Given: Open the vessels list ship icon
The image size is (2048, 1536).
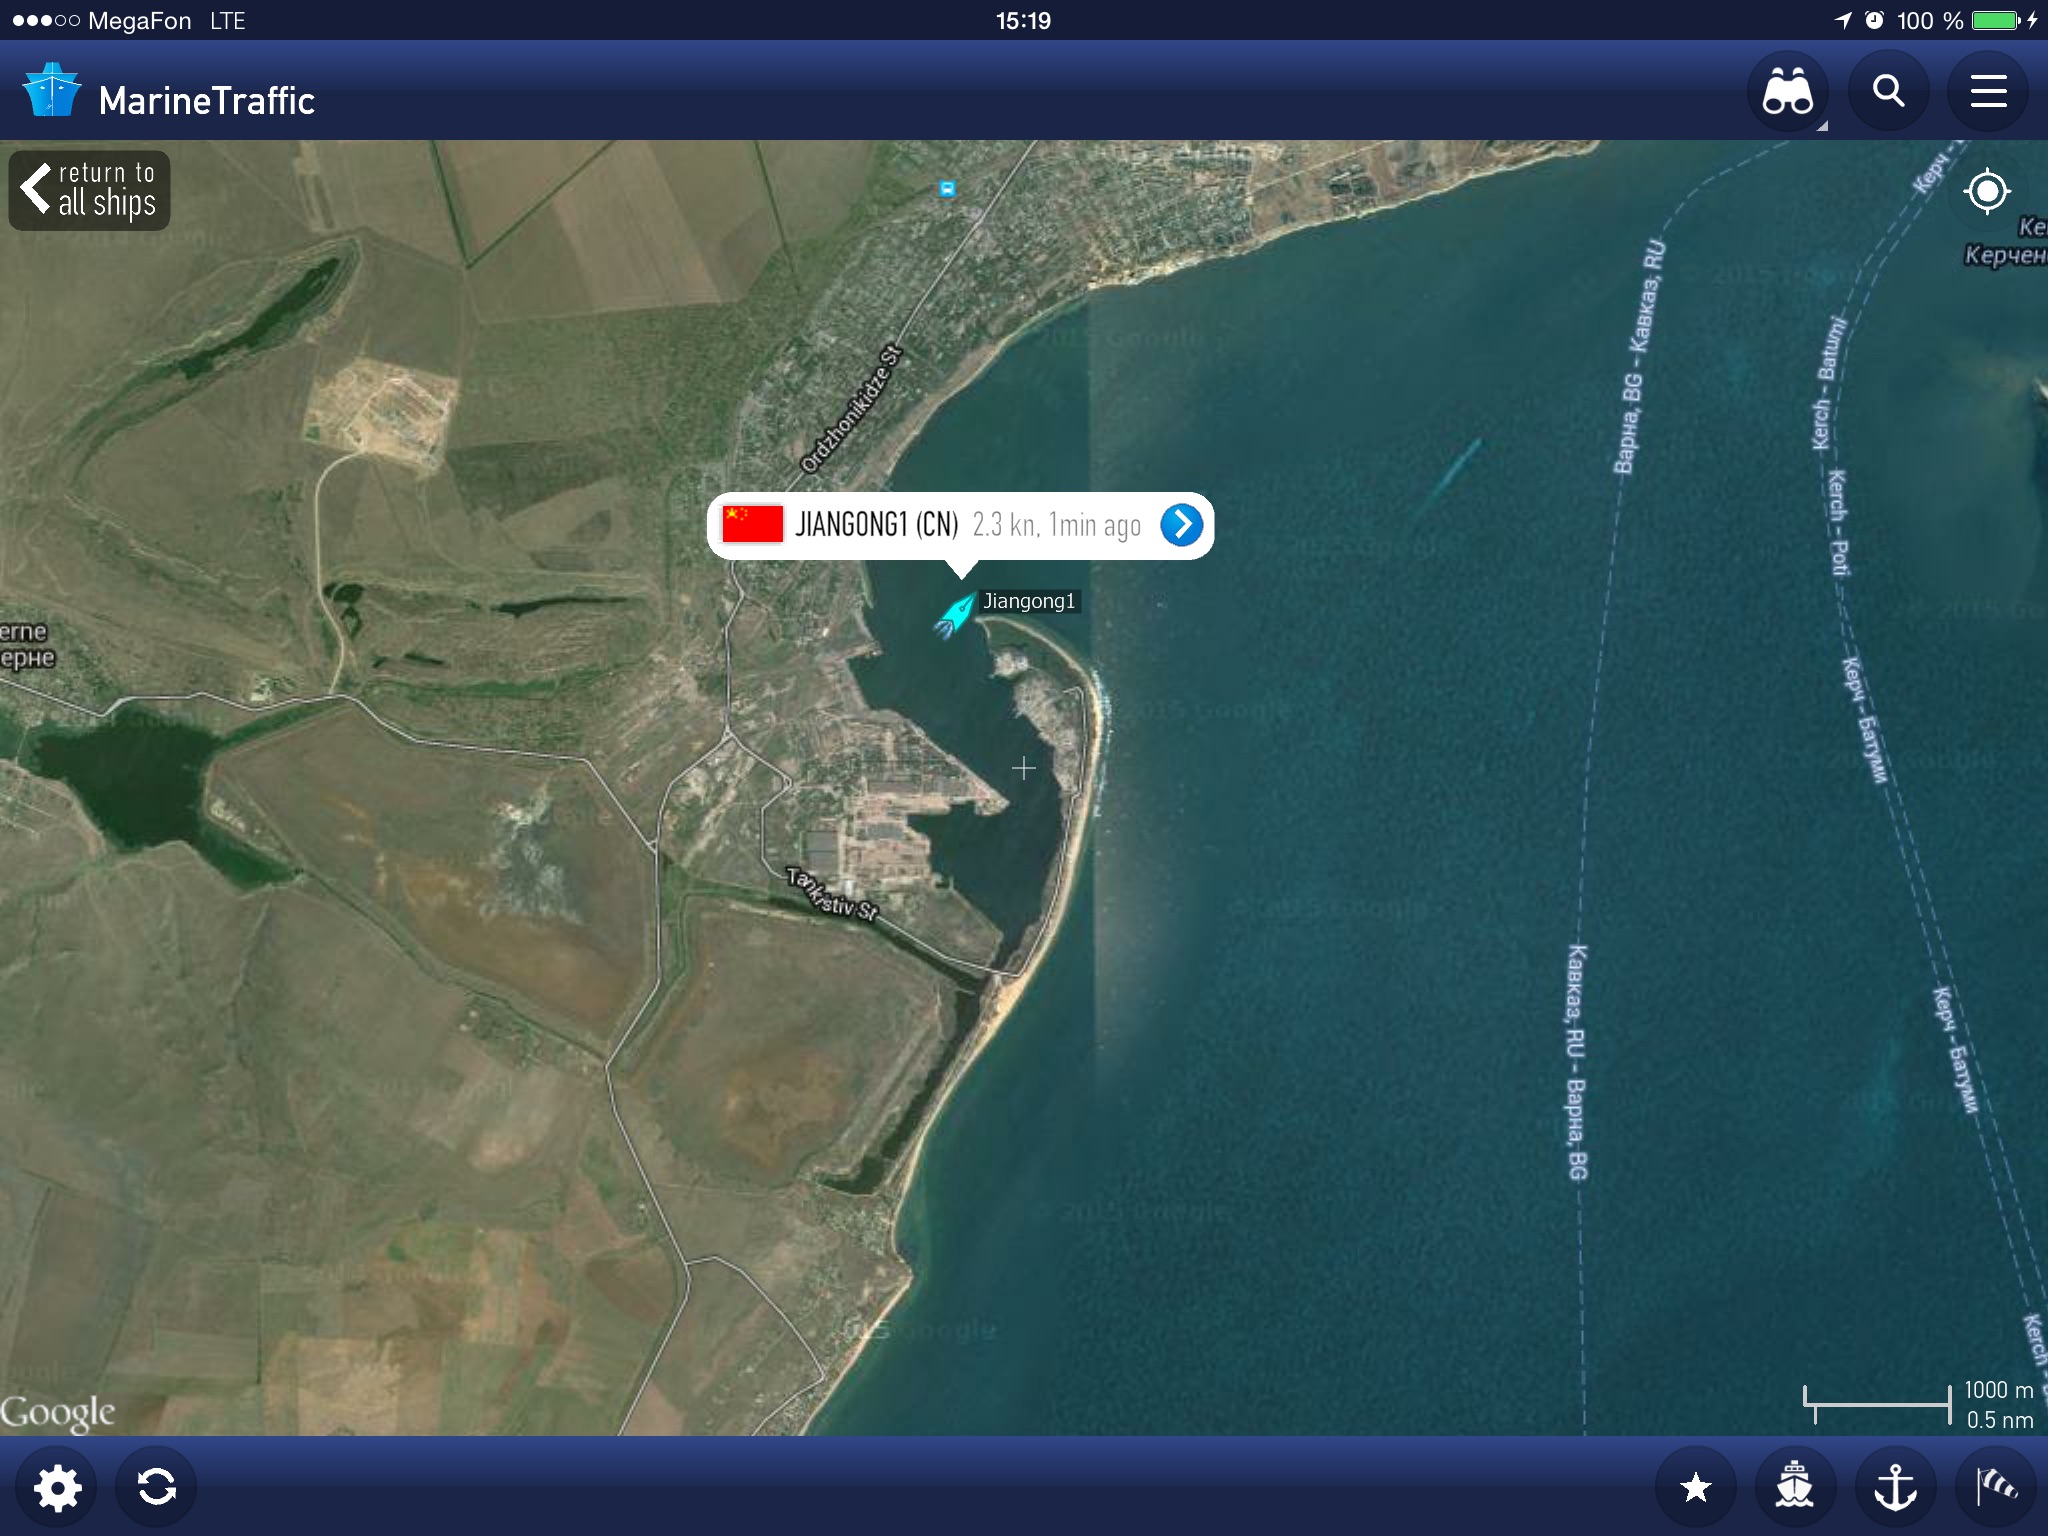Looking at the screenshot, I should pos(1795,1487).
